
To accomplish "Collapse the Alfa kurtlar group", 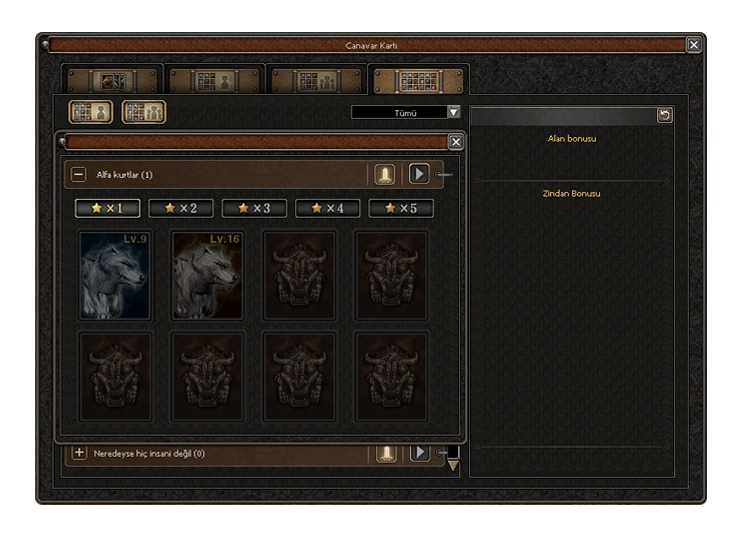I will point(78,174).
